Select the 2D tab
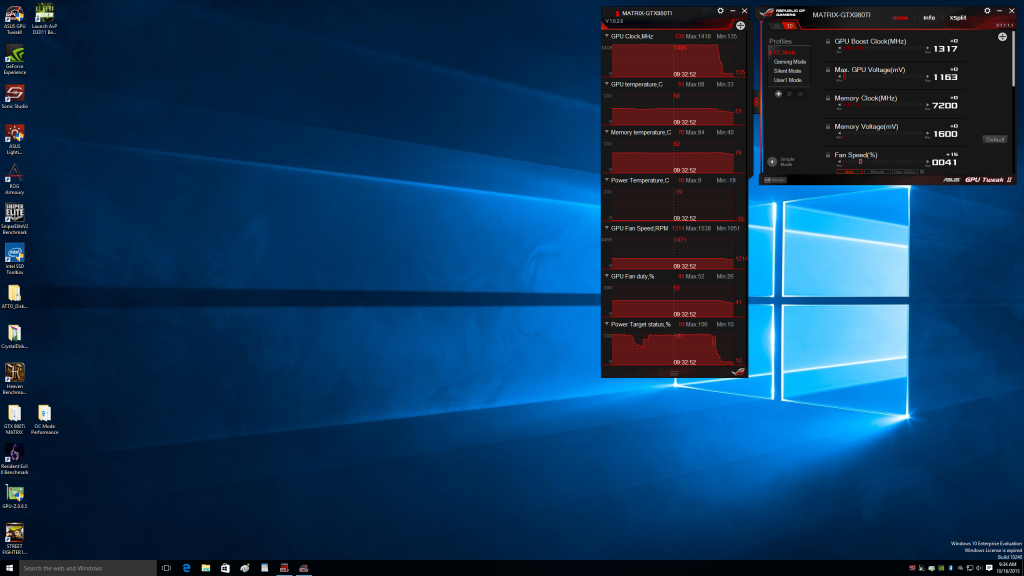Screen dimensions: 1024x576 point(776,26)
